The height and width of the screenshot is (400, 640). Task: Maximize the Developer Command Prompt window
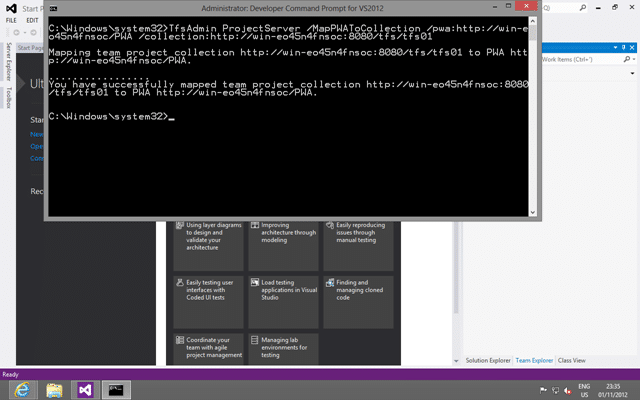point(508,6)
